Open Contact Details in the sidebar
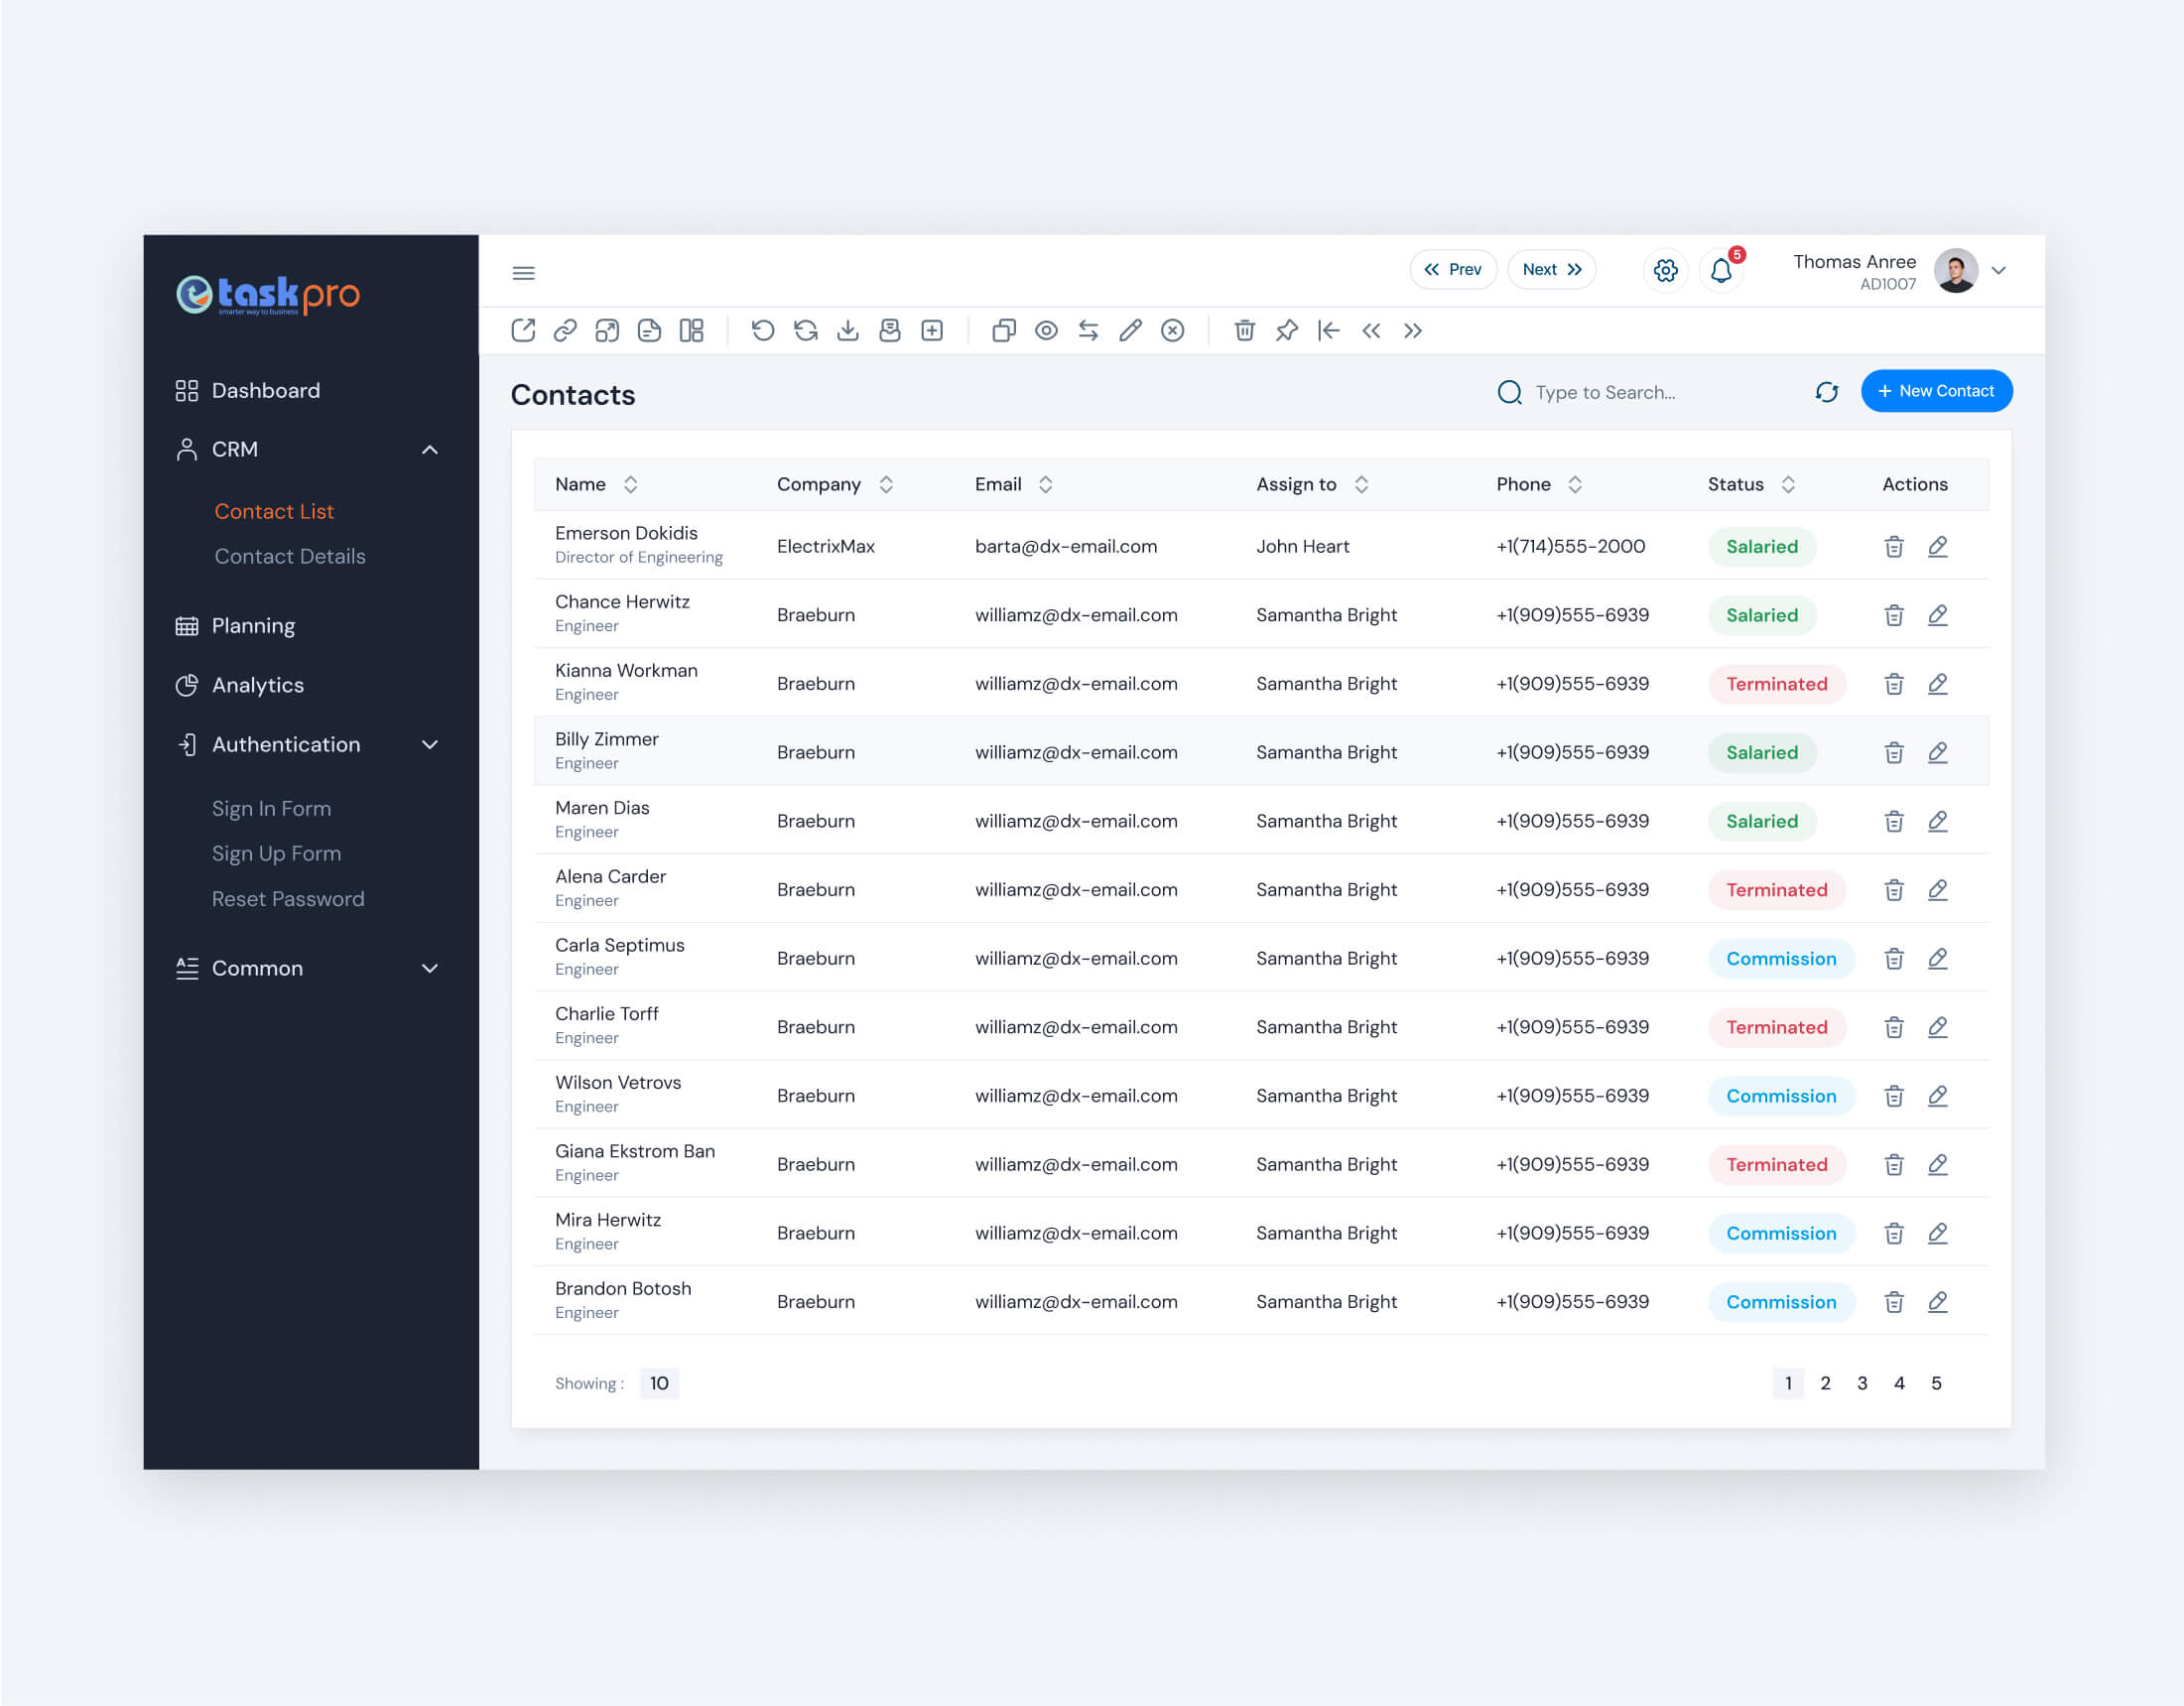The height and width of the screenshot is (1706, 2184). (290, 556)
